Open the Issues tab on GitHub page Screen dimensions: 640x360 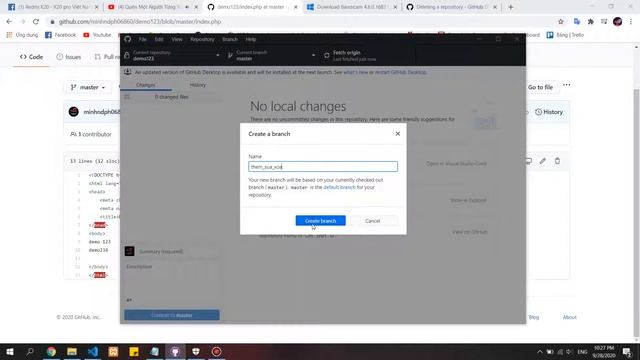click(x=69, y=57)
